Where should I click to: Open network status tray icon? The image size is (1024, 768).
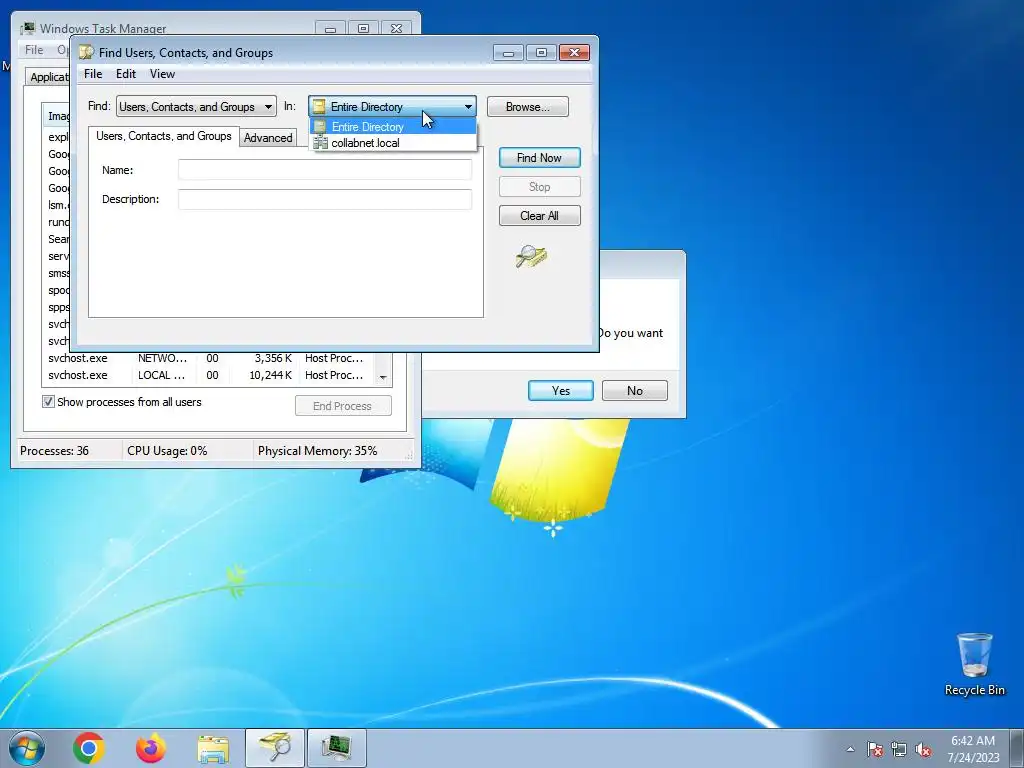899,749
